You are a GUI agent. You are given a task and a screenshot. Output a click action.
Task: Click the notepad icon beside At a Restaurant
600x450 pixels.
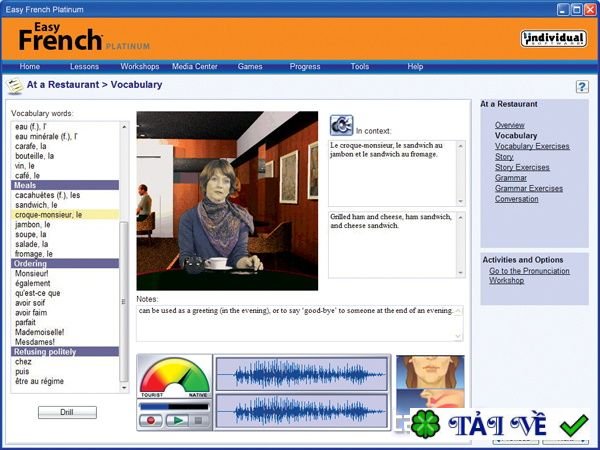click(15, 86)
